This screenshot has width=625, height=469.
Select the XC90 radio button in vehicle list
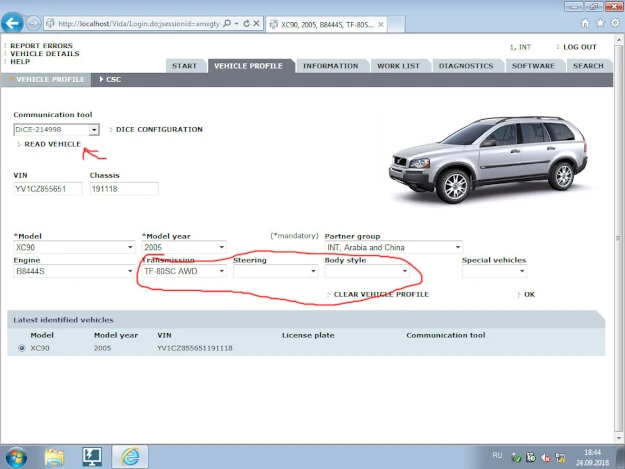[x=21, y=348]
